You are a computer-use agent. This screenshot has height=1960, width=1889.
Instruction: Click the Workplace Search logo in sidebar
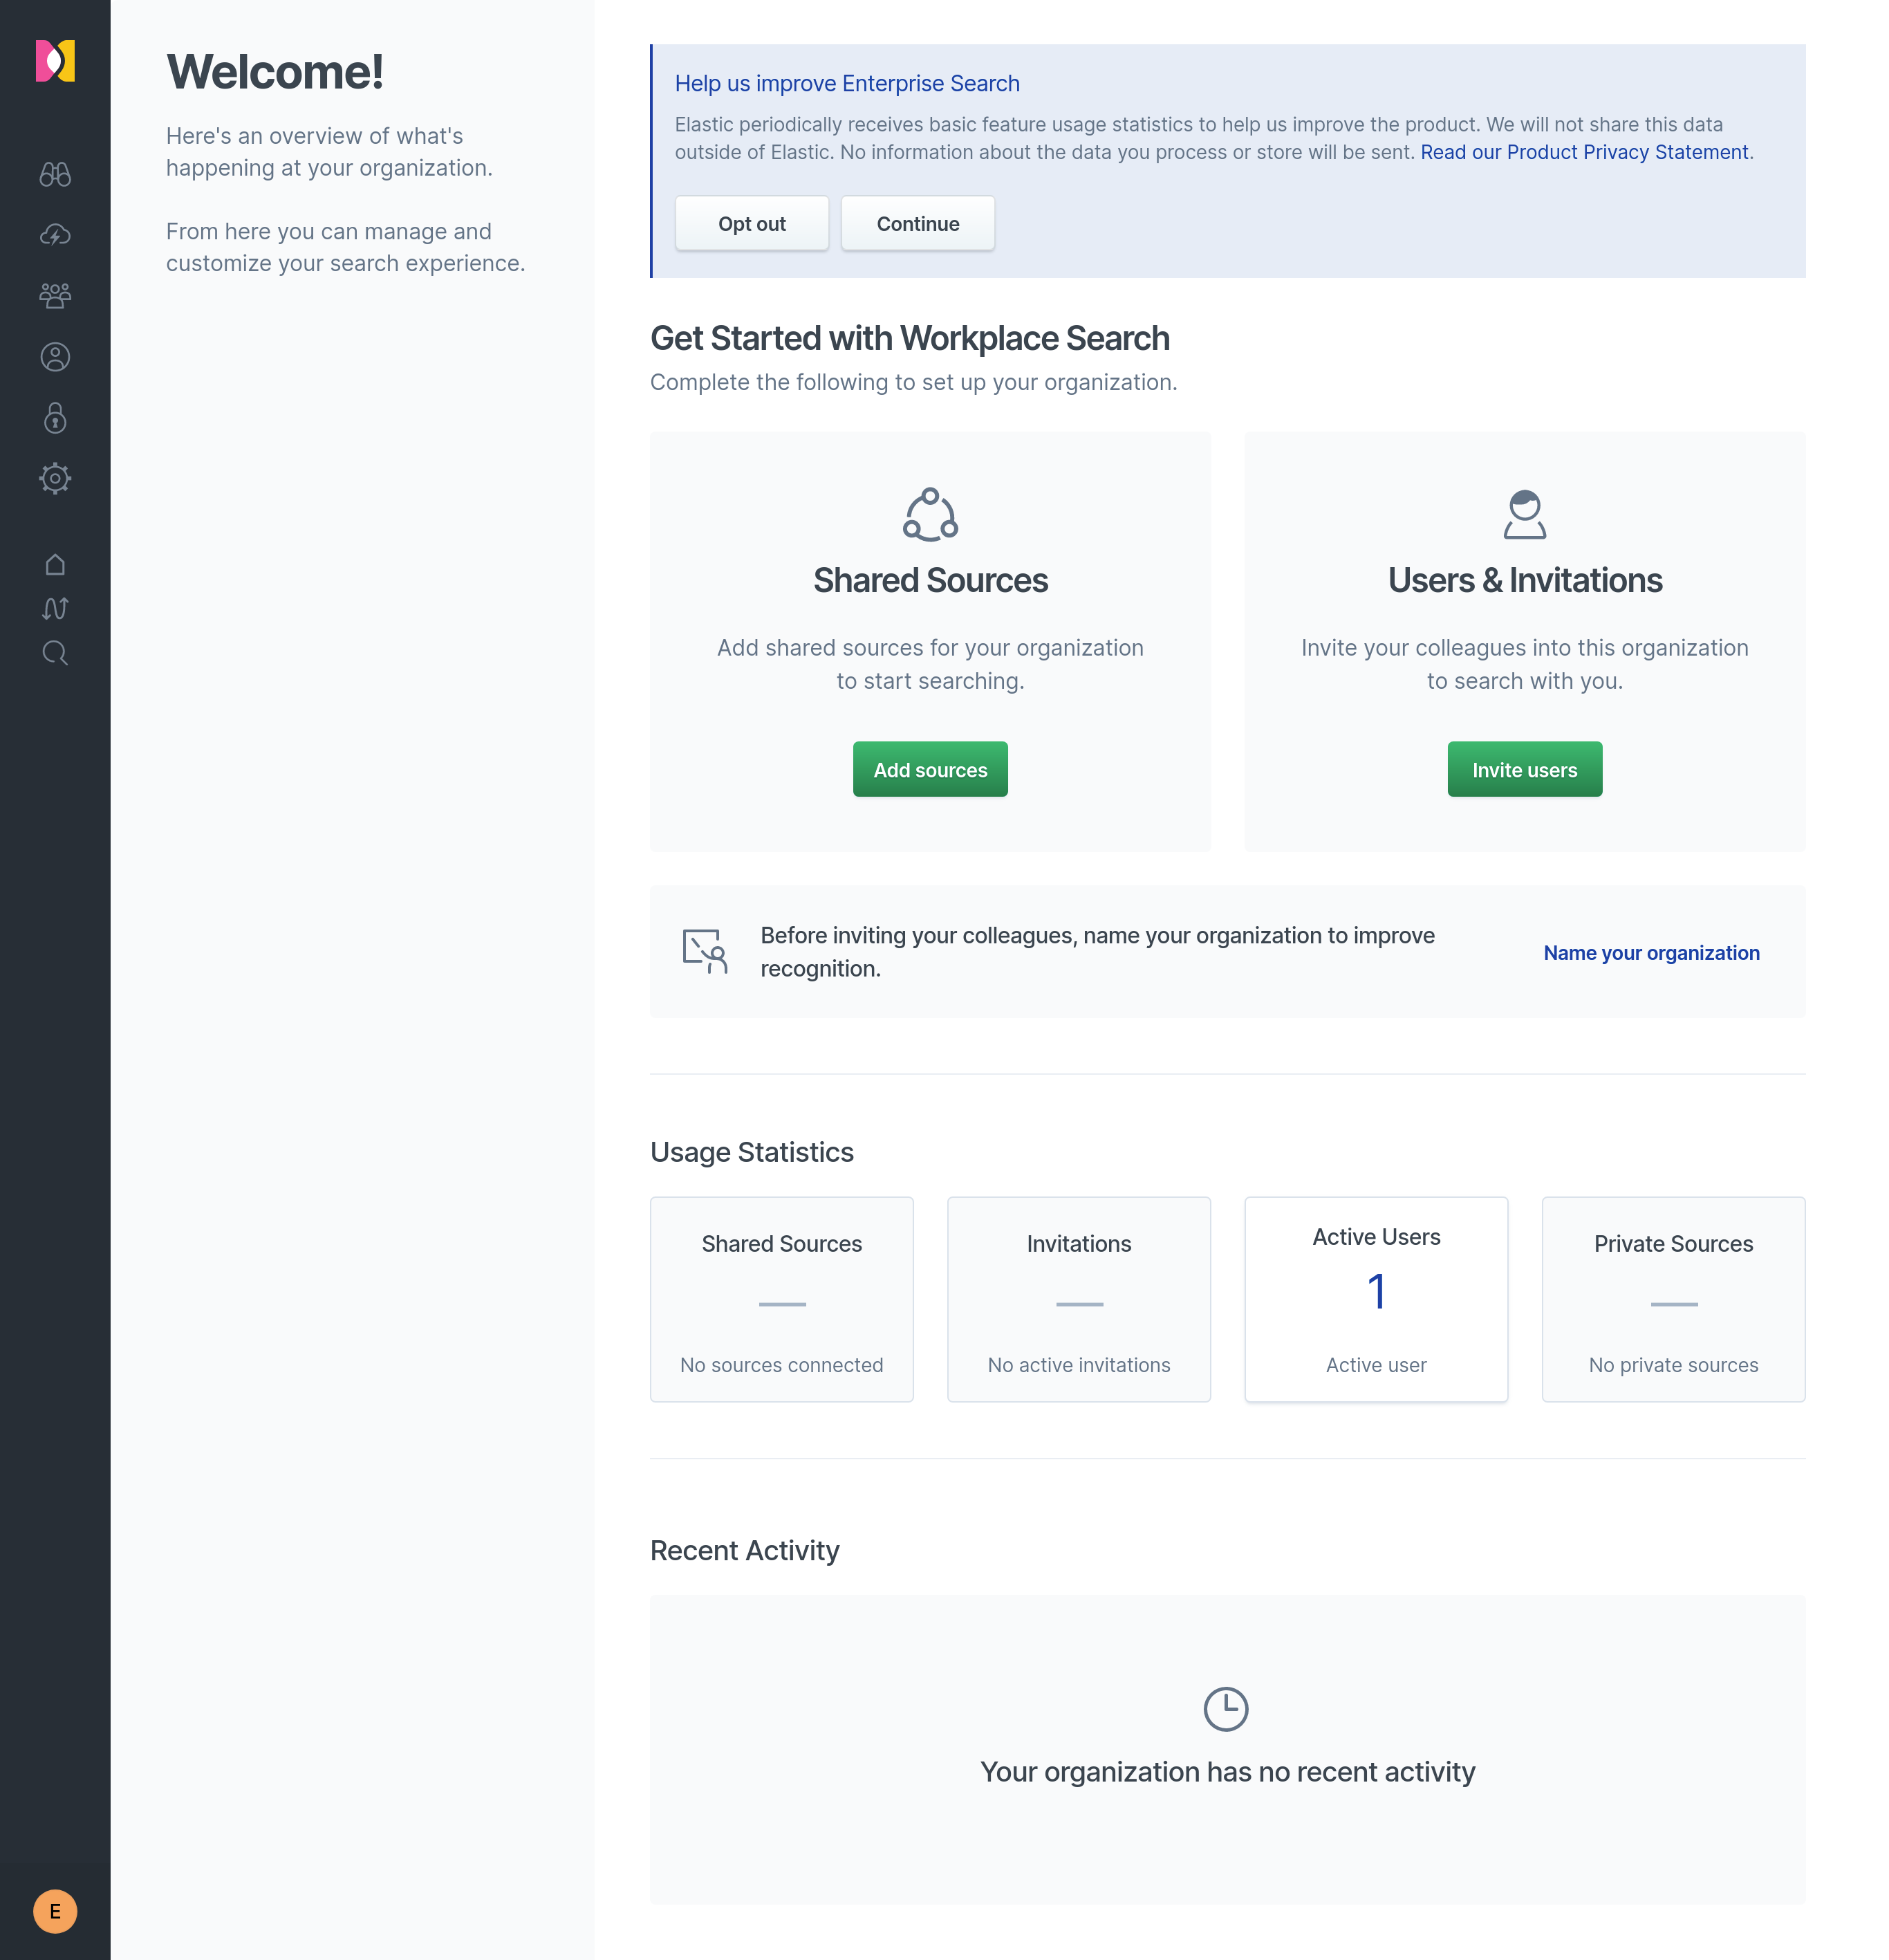[x=55, y=61]
